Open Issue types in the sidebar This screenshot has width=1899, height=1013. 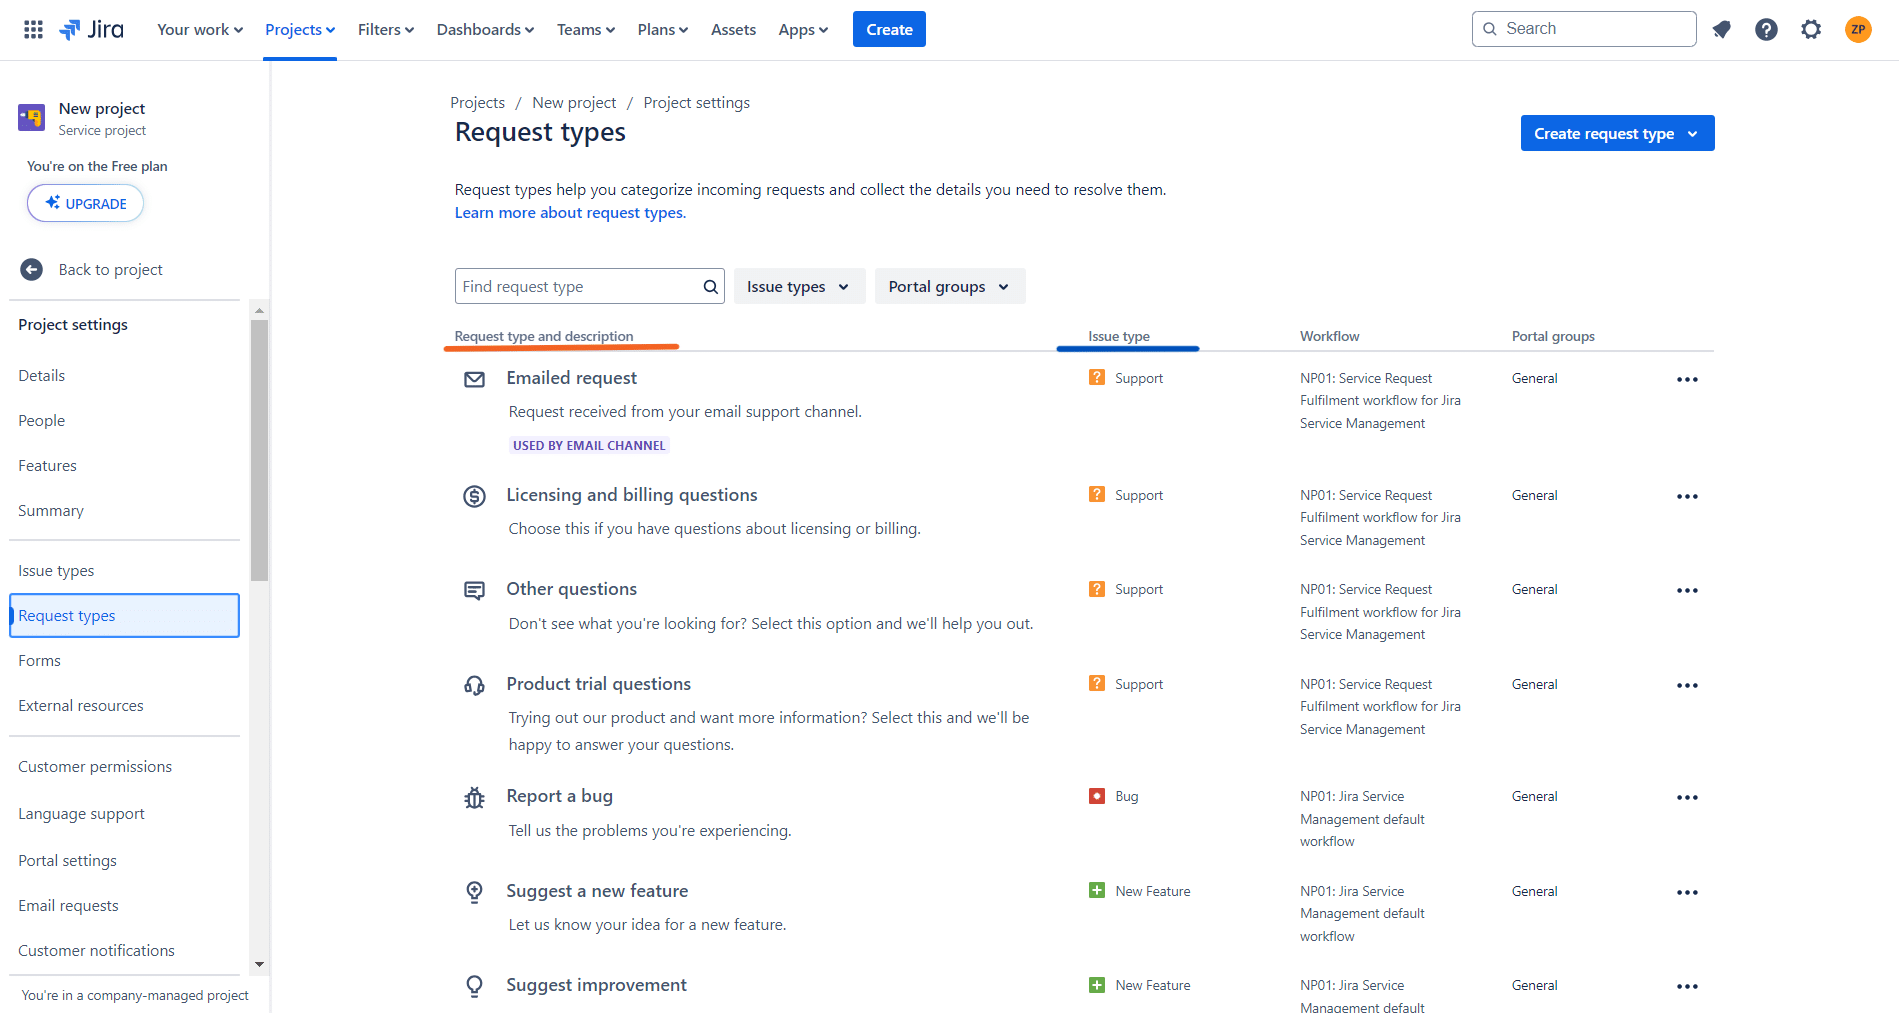click(x=56, y=571)
